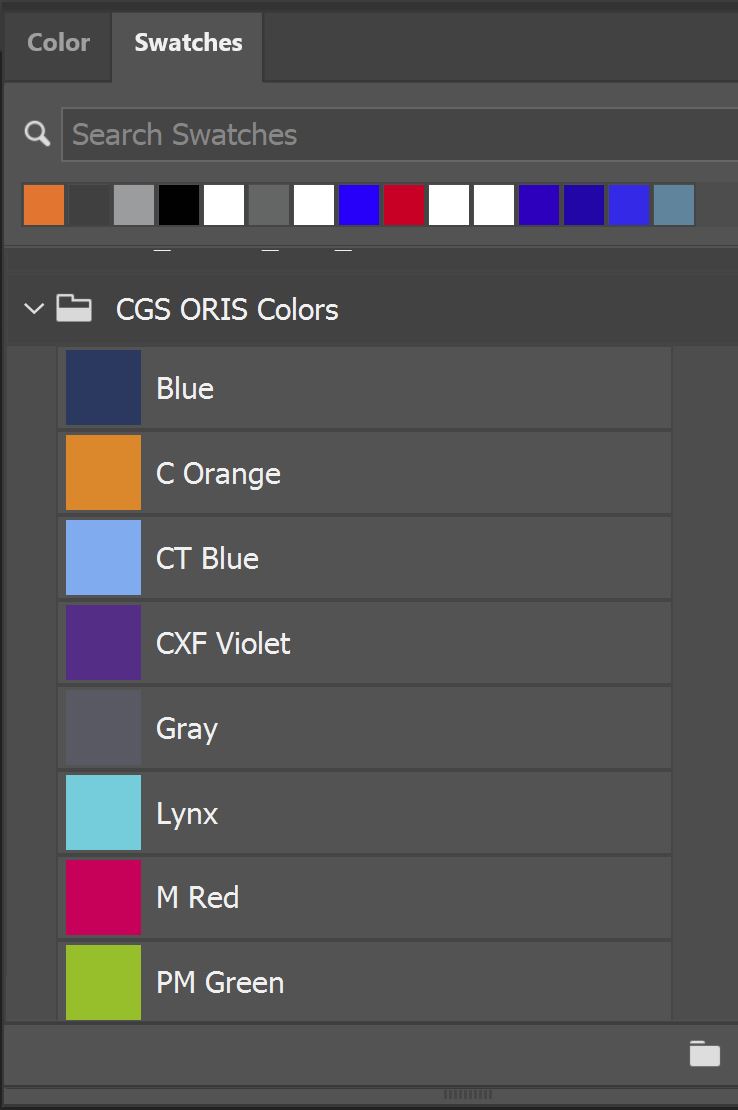Switch to the Color tab
Viewport: 738px width, 1110px height.
coord(57,43)
